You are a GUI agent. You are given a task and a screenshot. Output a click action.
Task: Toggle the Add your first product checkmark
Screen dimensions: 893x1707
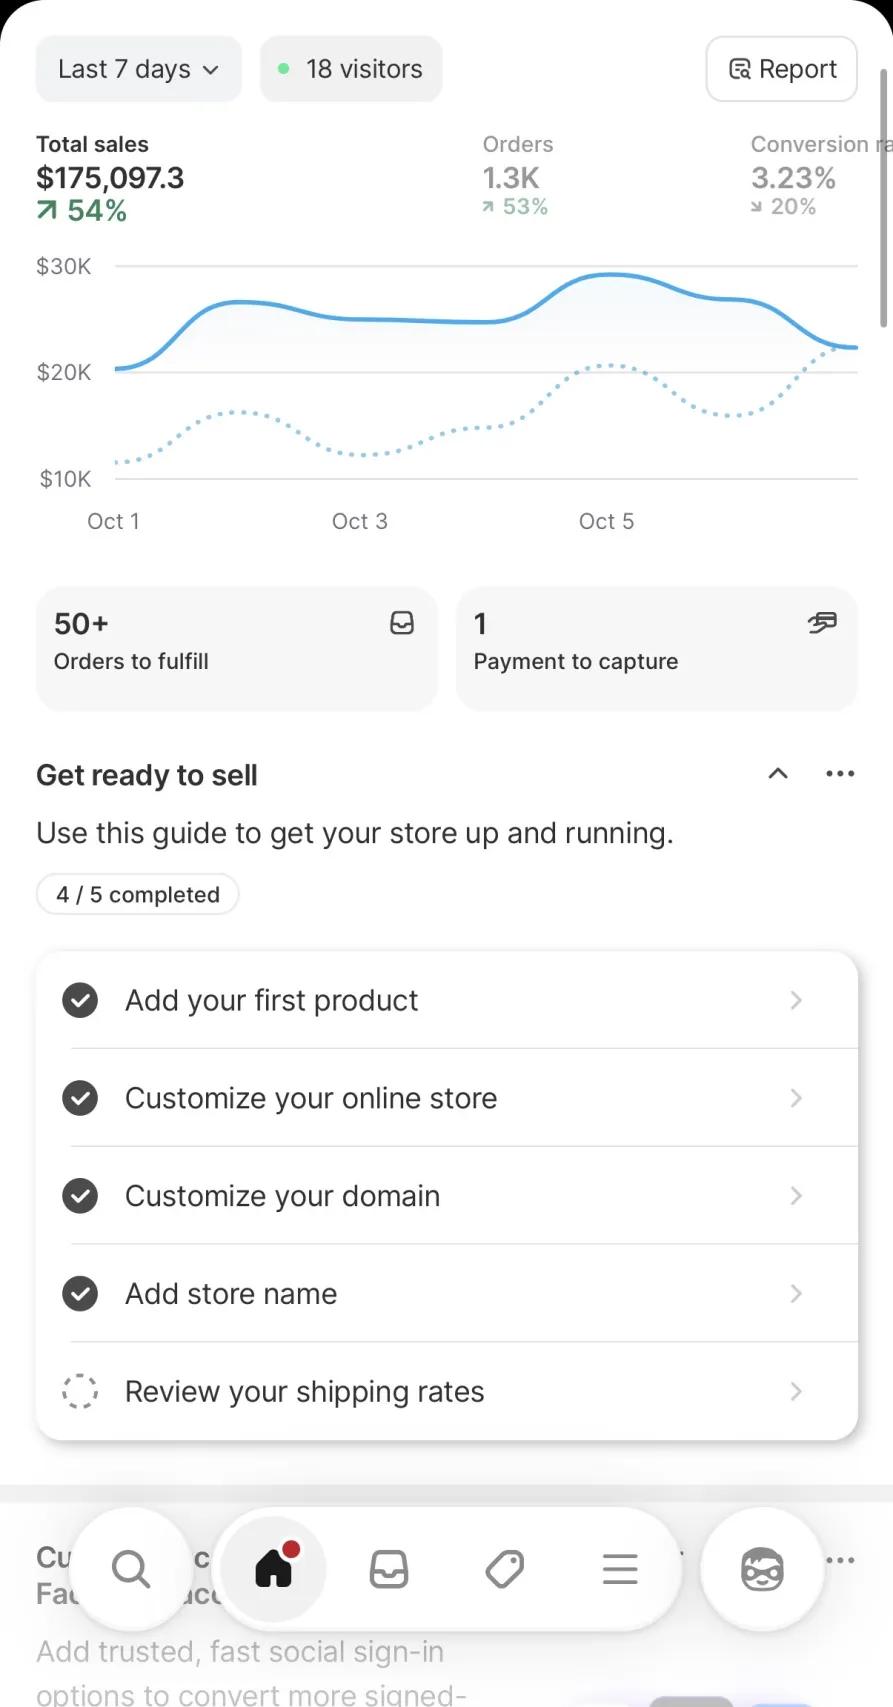[80, 1000]
